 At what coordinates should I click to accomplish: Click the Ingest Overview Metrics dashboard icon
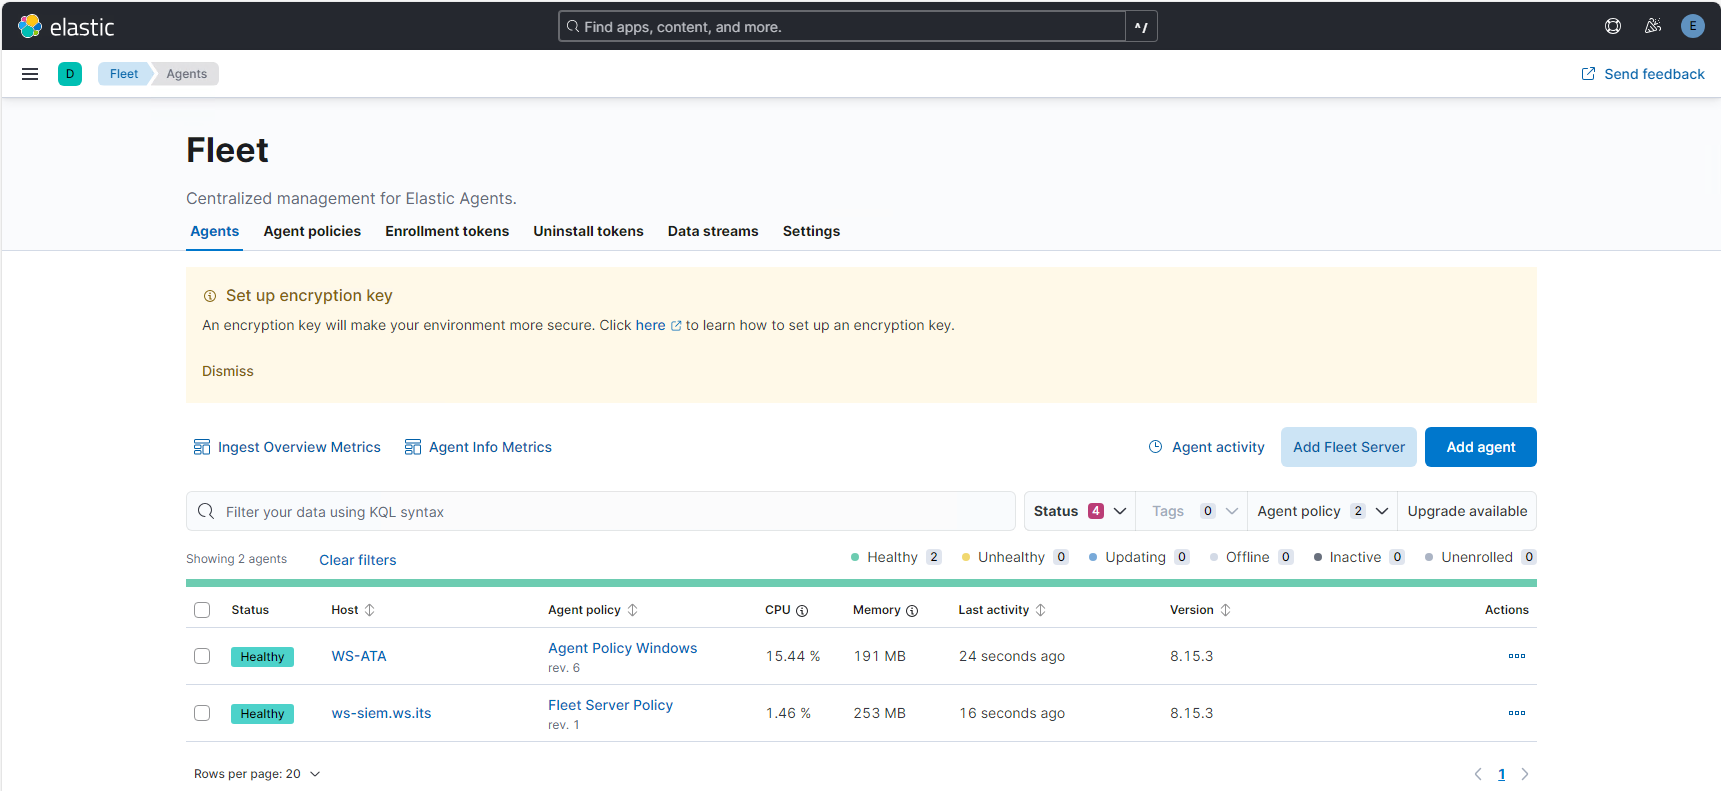coord(202,447)
